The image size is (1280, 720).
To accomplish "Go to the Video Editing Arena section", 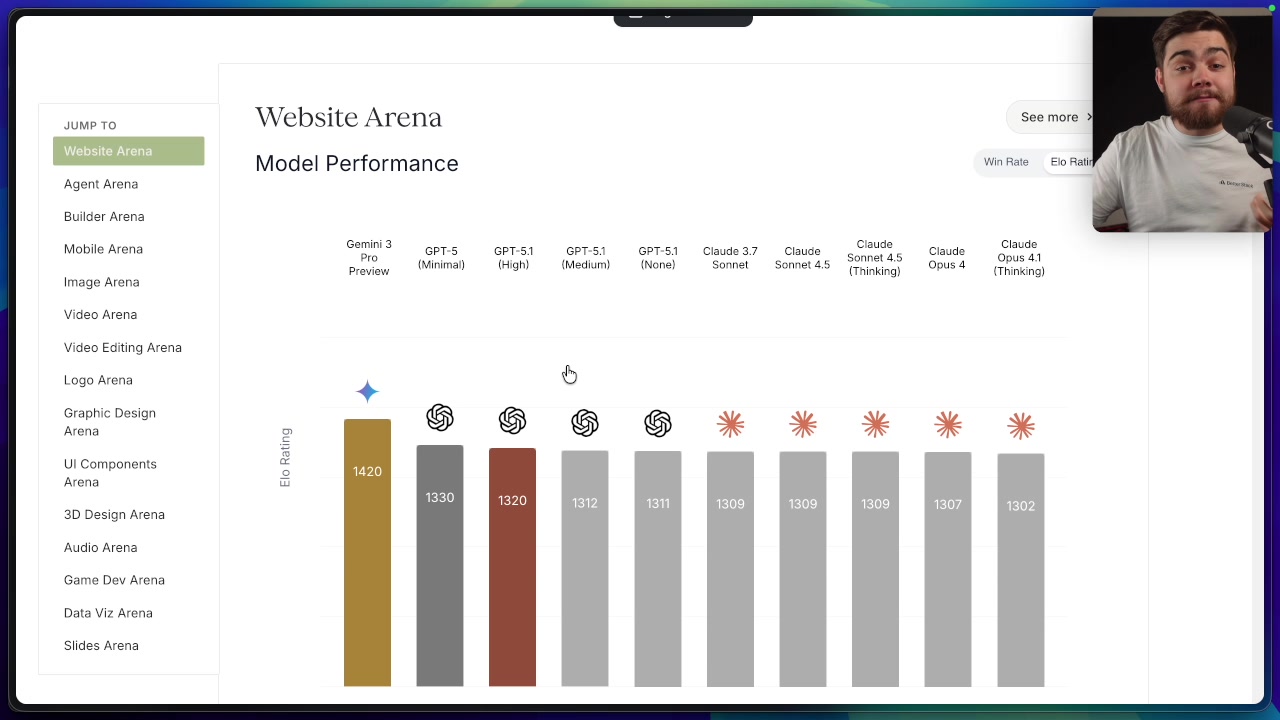I will pyautogui.click(x=122, y=347).
